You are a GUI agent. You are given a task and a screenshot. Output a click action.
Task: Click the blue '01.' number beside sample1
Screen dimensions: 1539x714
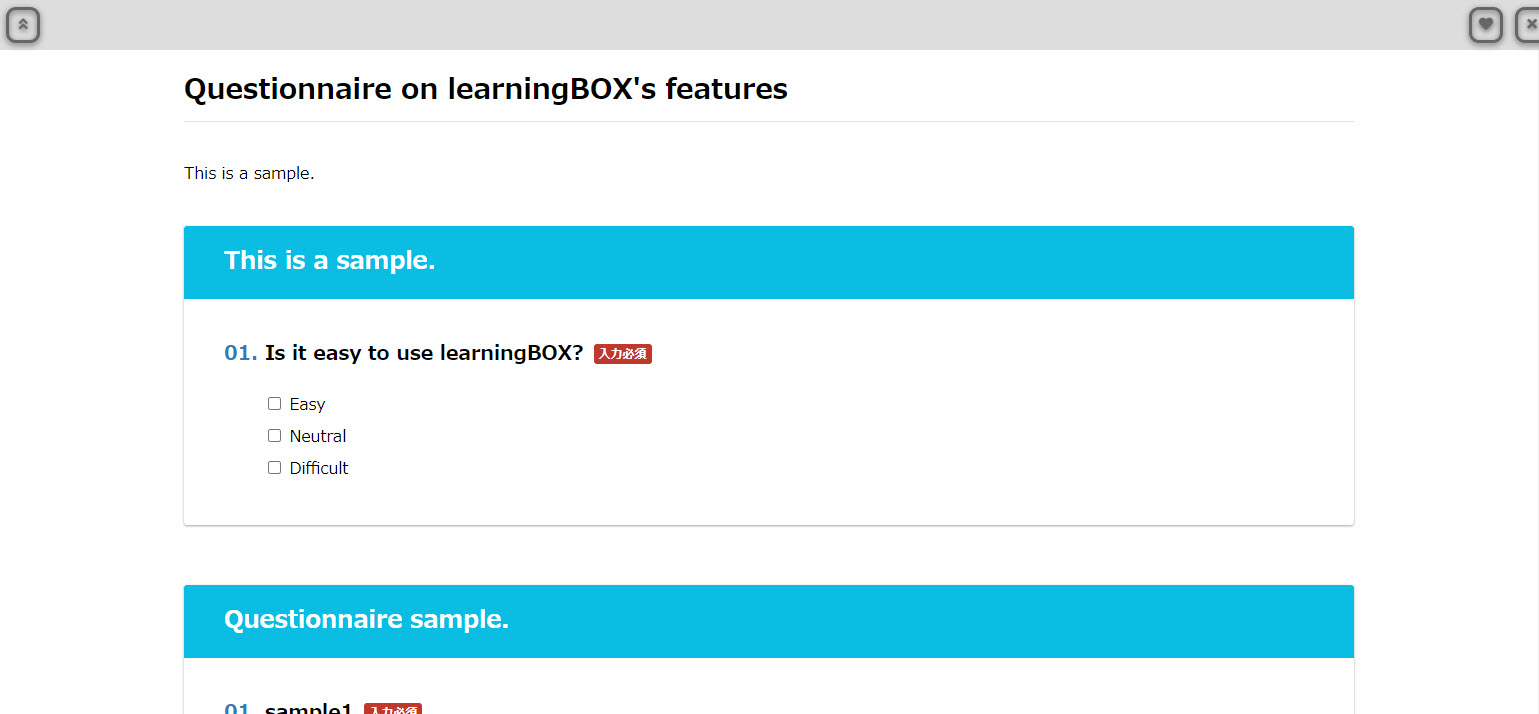[238, 709]
